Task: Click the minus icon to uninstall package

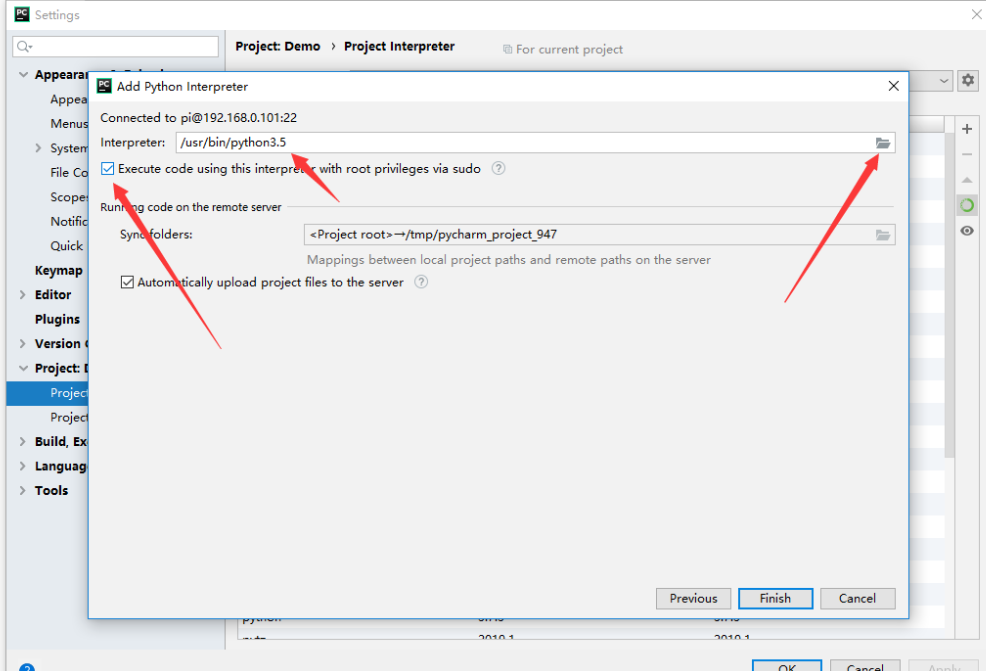Action: [967, 154]
